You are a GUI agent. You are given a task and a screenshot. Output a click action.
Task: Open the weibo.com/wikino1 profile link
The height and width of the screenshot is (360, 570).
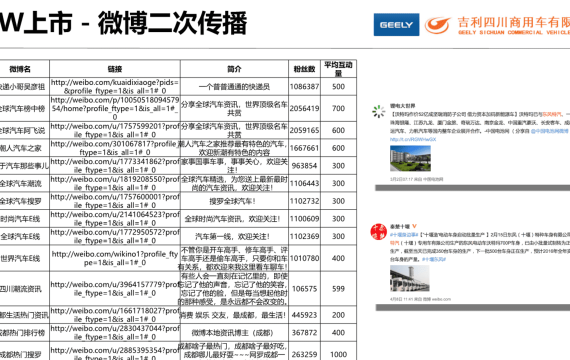(115, 258)
